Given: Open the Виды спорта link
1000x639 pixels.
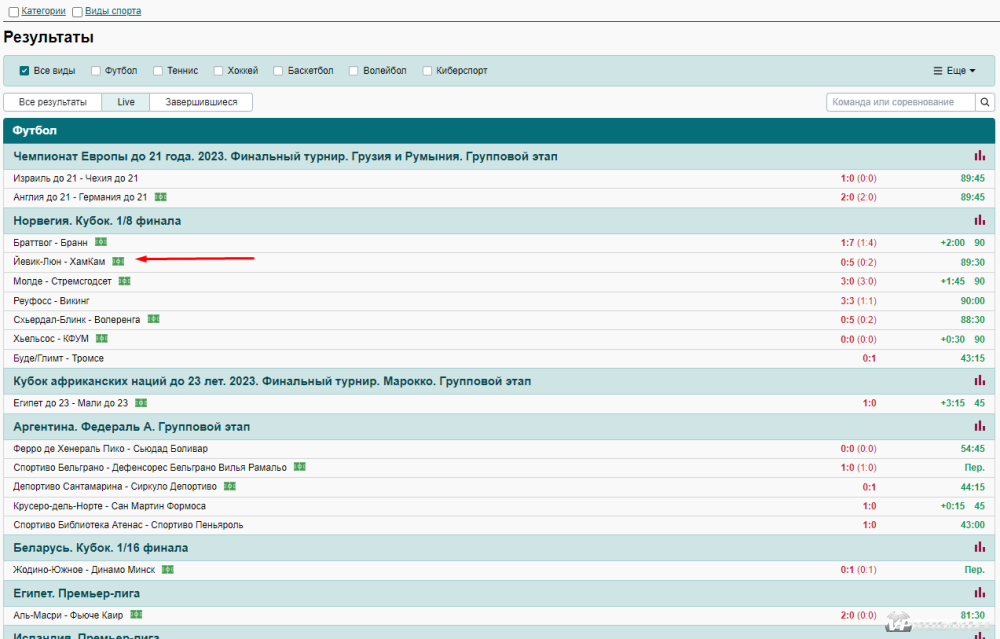Looking at the screenshot, I should pos(112,11).
